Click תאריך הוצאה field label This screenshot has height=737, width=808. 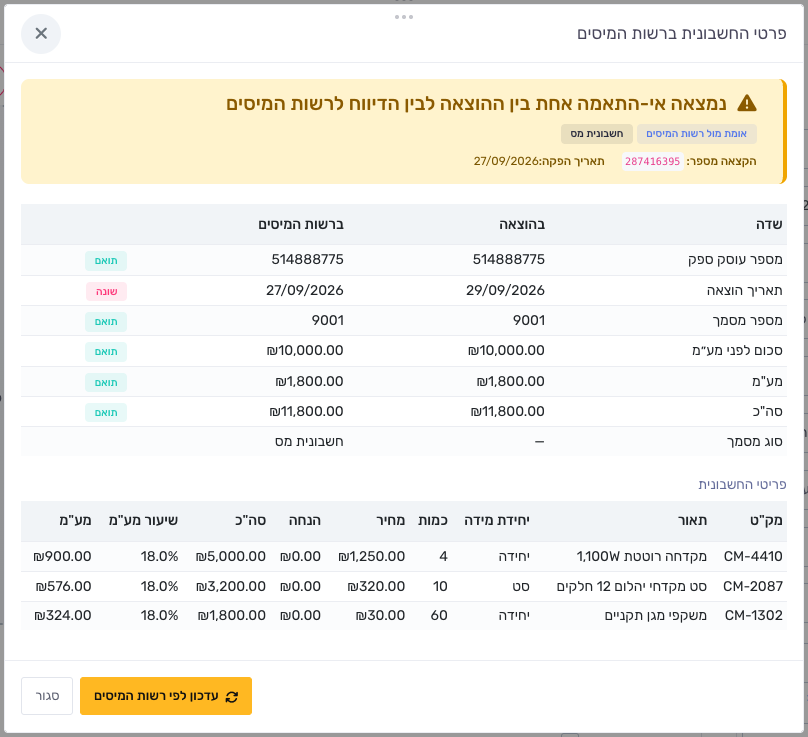pyautogui.click(x=745, y=291)
